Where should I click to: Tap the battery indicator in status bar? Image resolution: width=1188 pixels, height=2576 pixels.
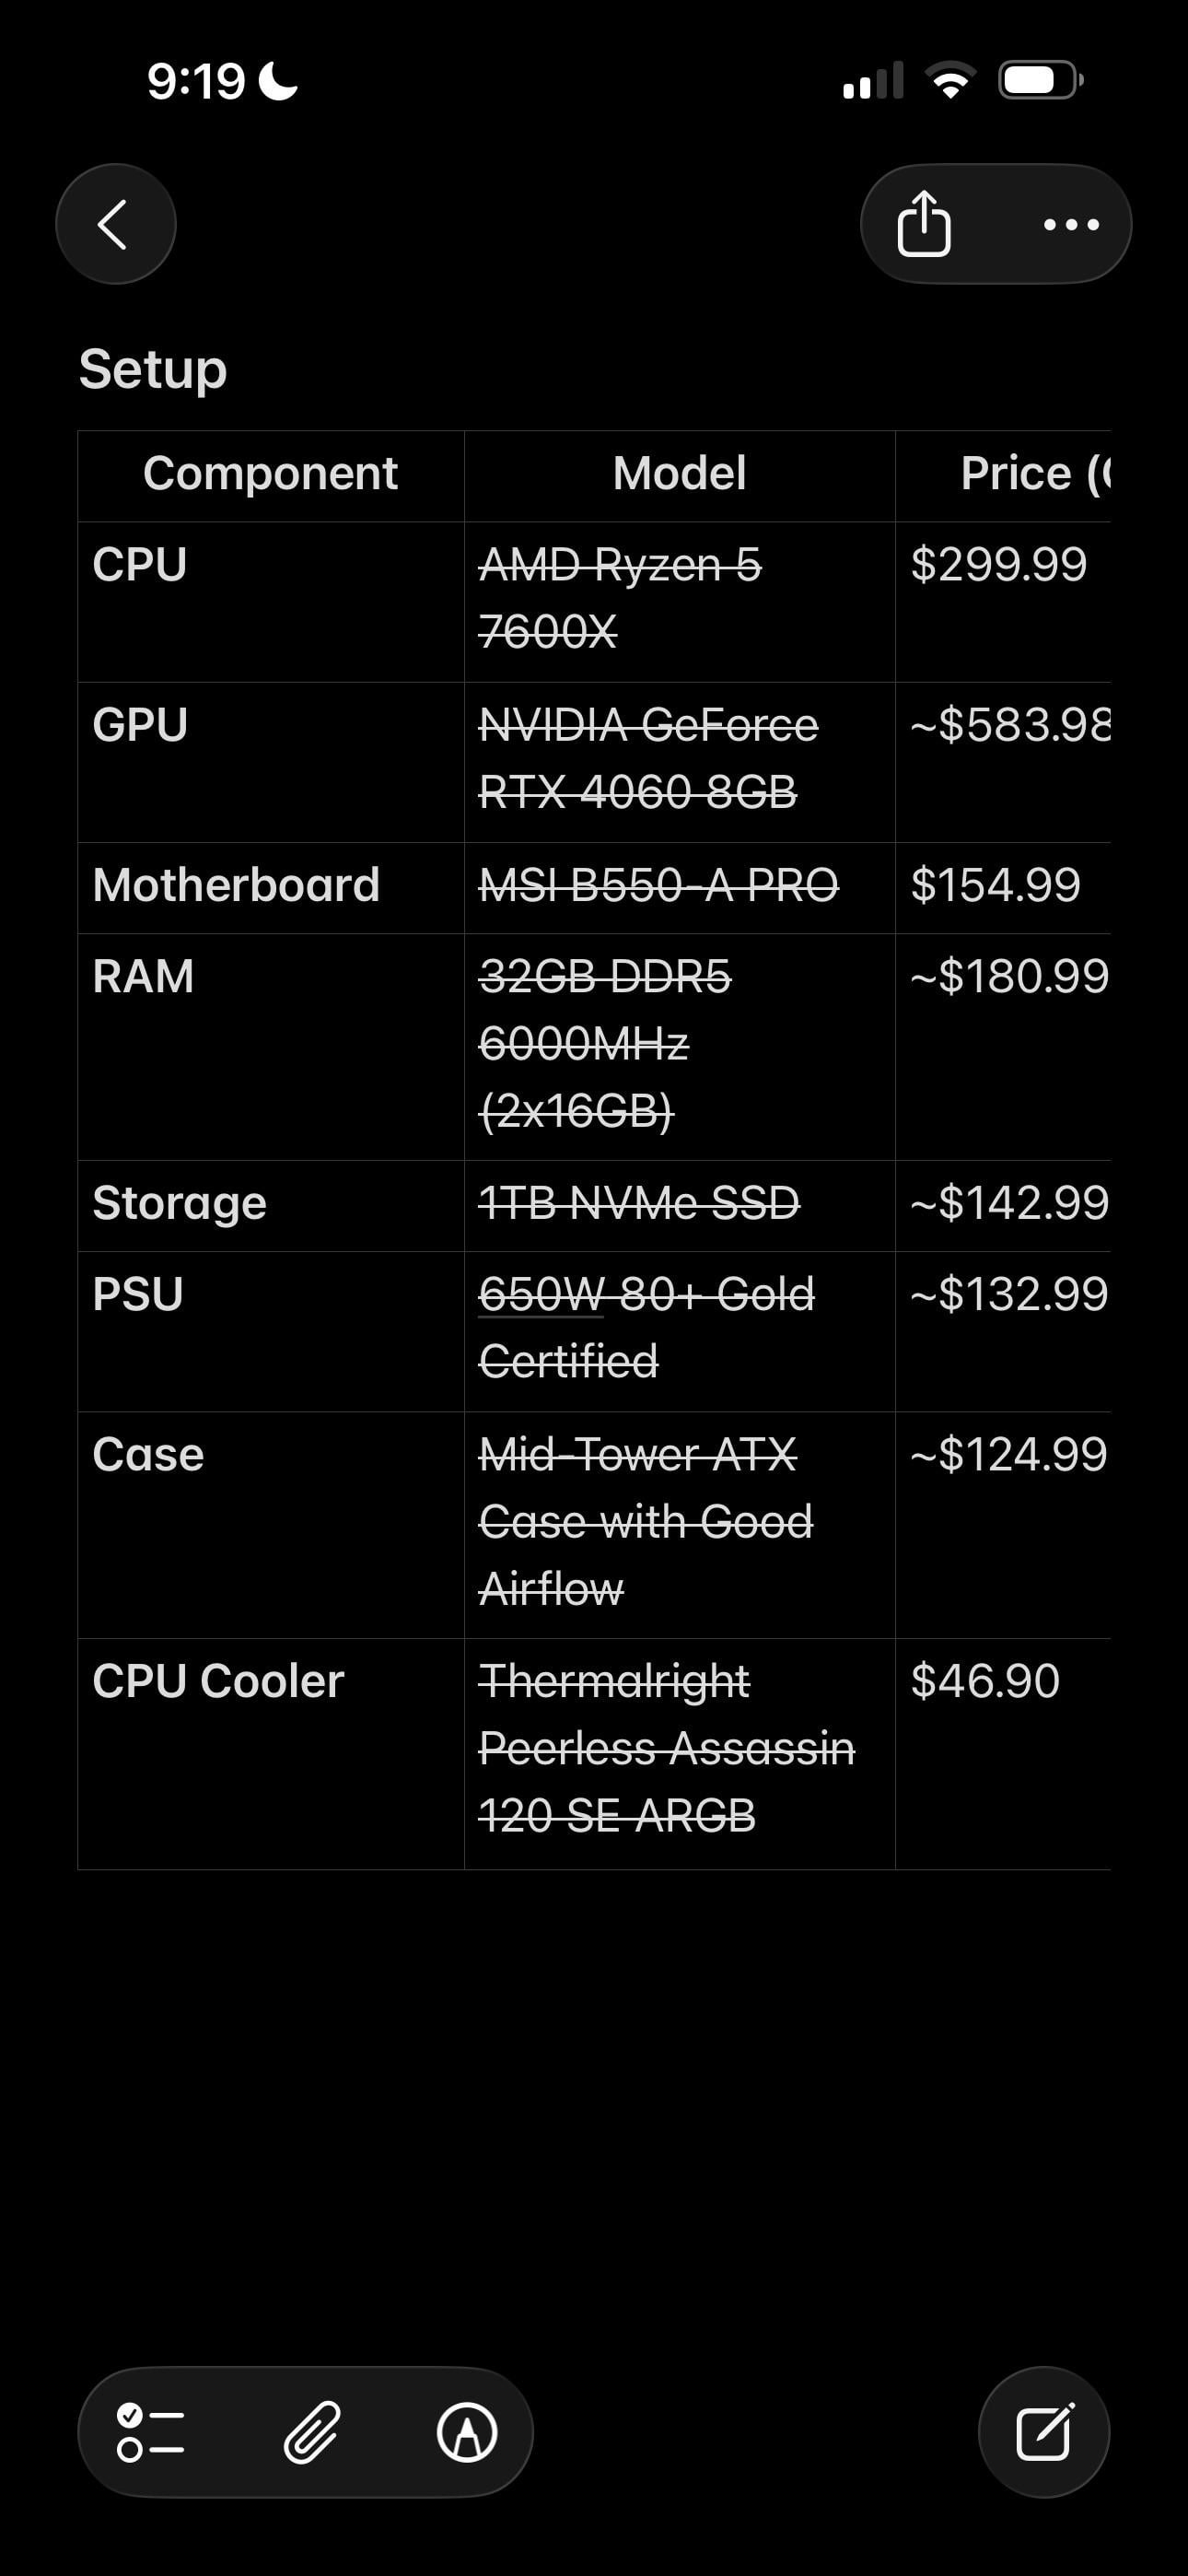1040,80
